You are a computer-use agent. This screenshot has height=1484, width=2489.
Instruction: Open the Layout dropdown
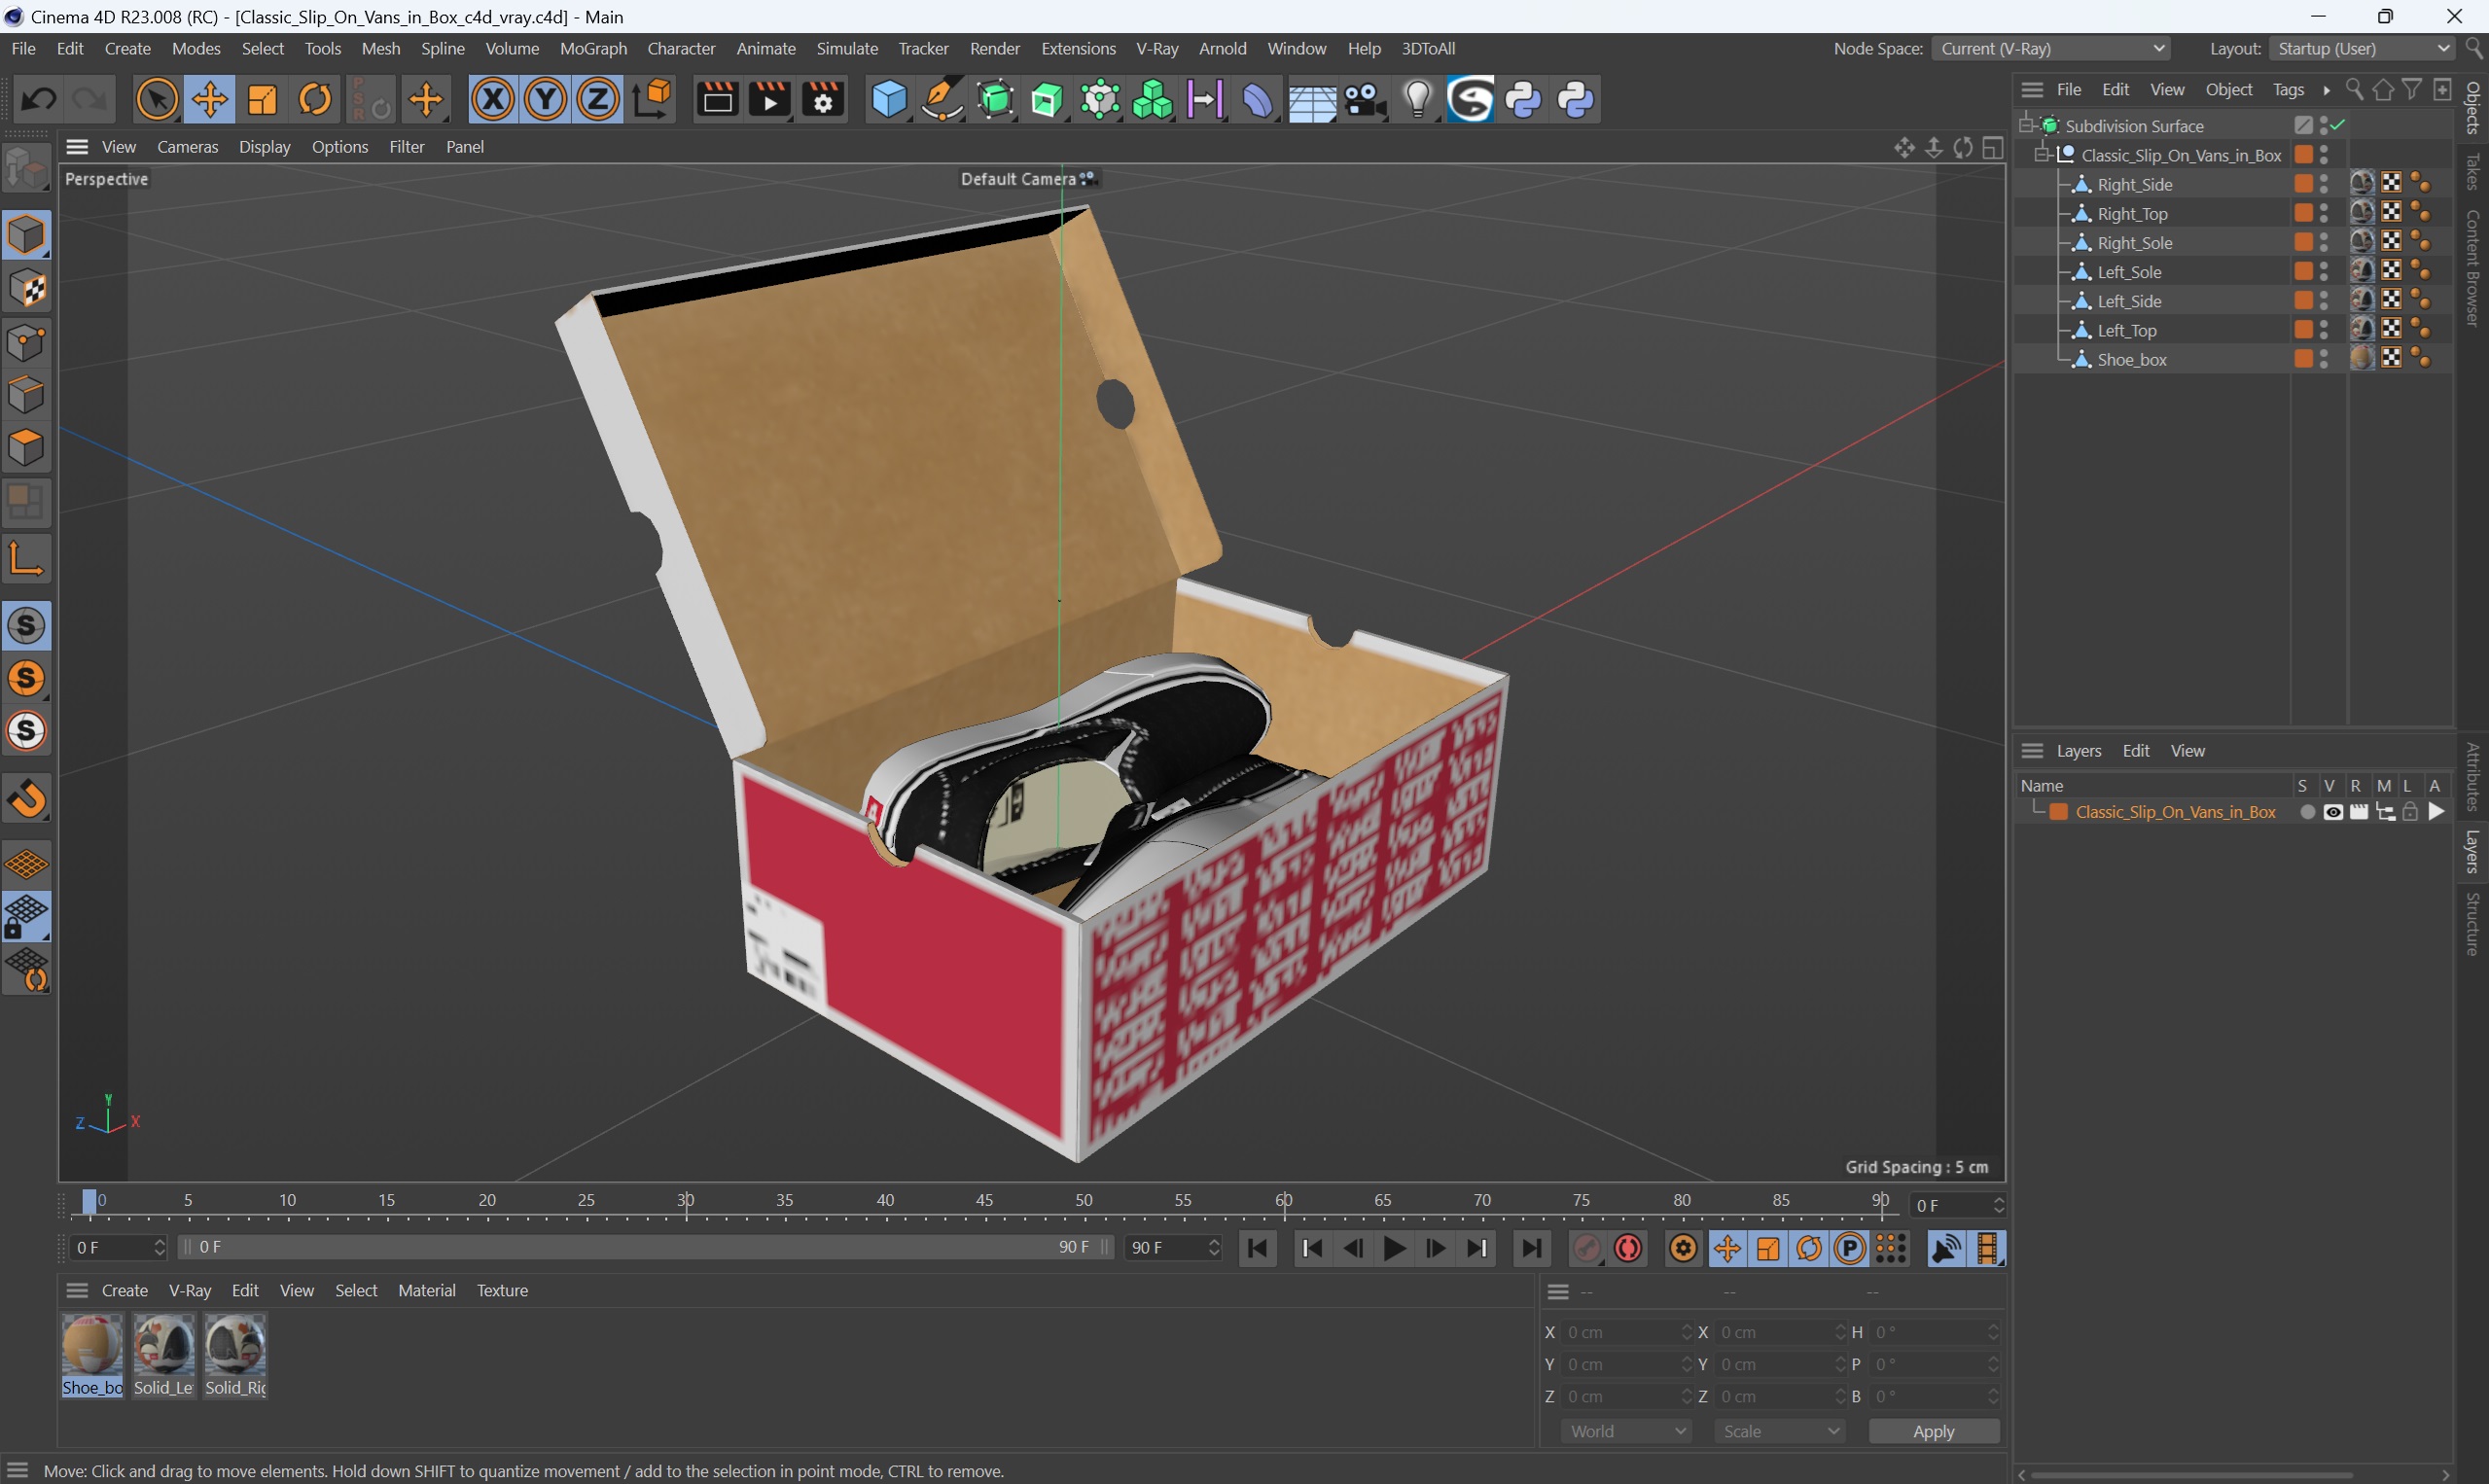click(x=2360, y=48)
